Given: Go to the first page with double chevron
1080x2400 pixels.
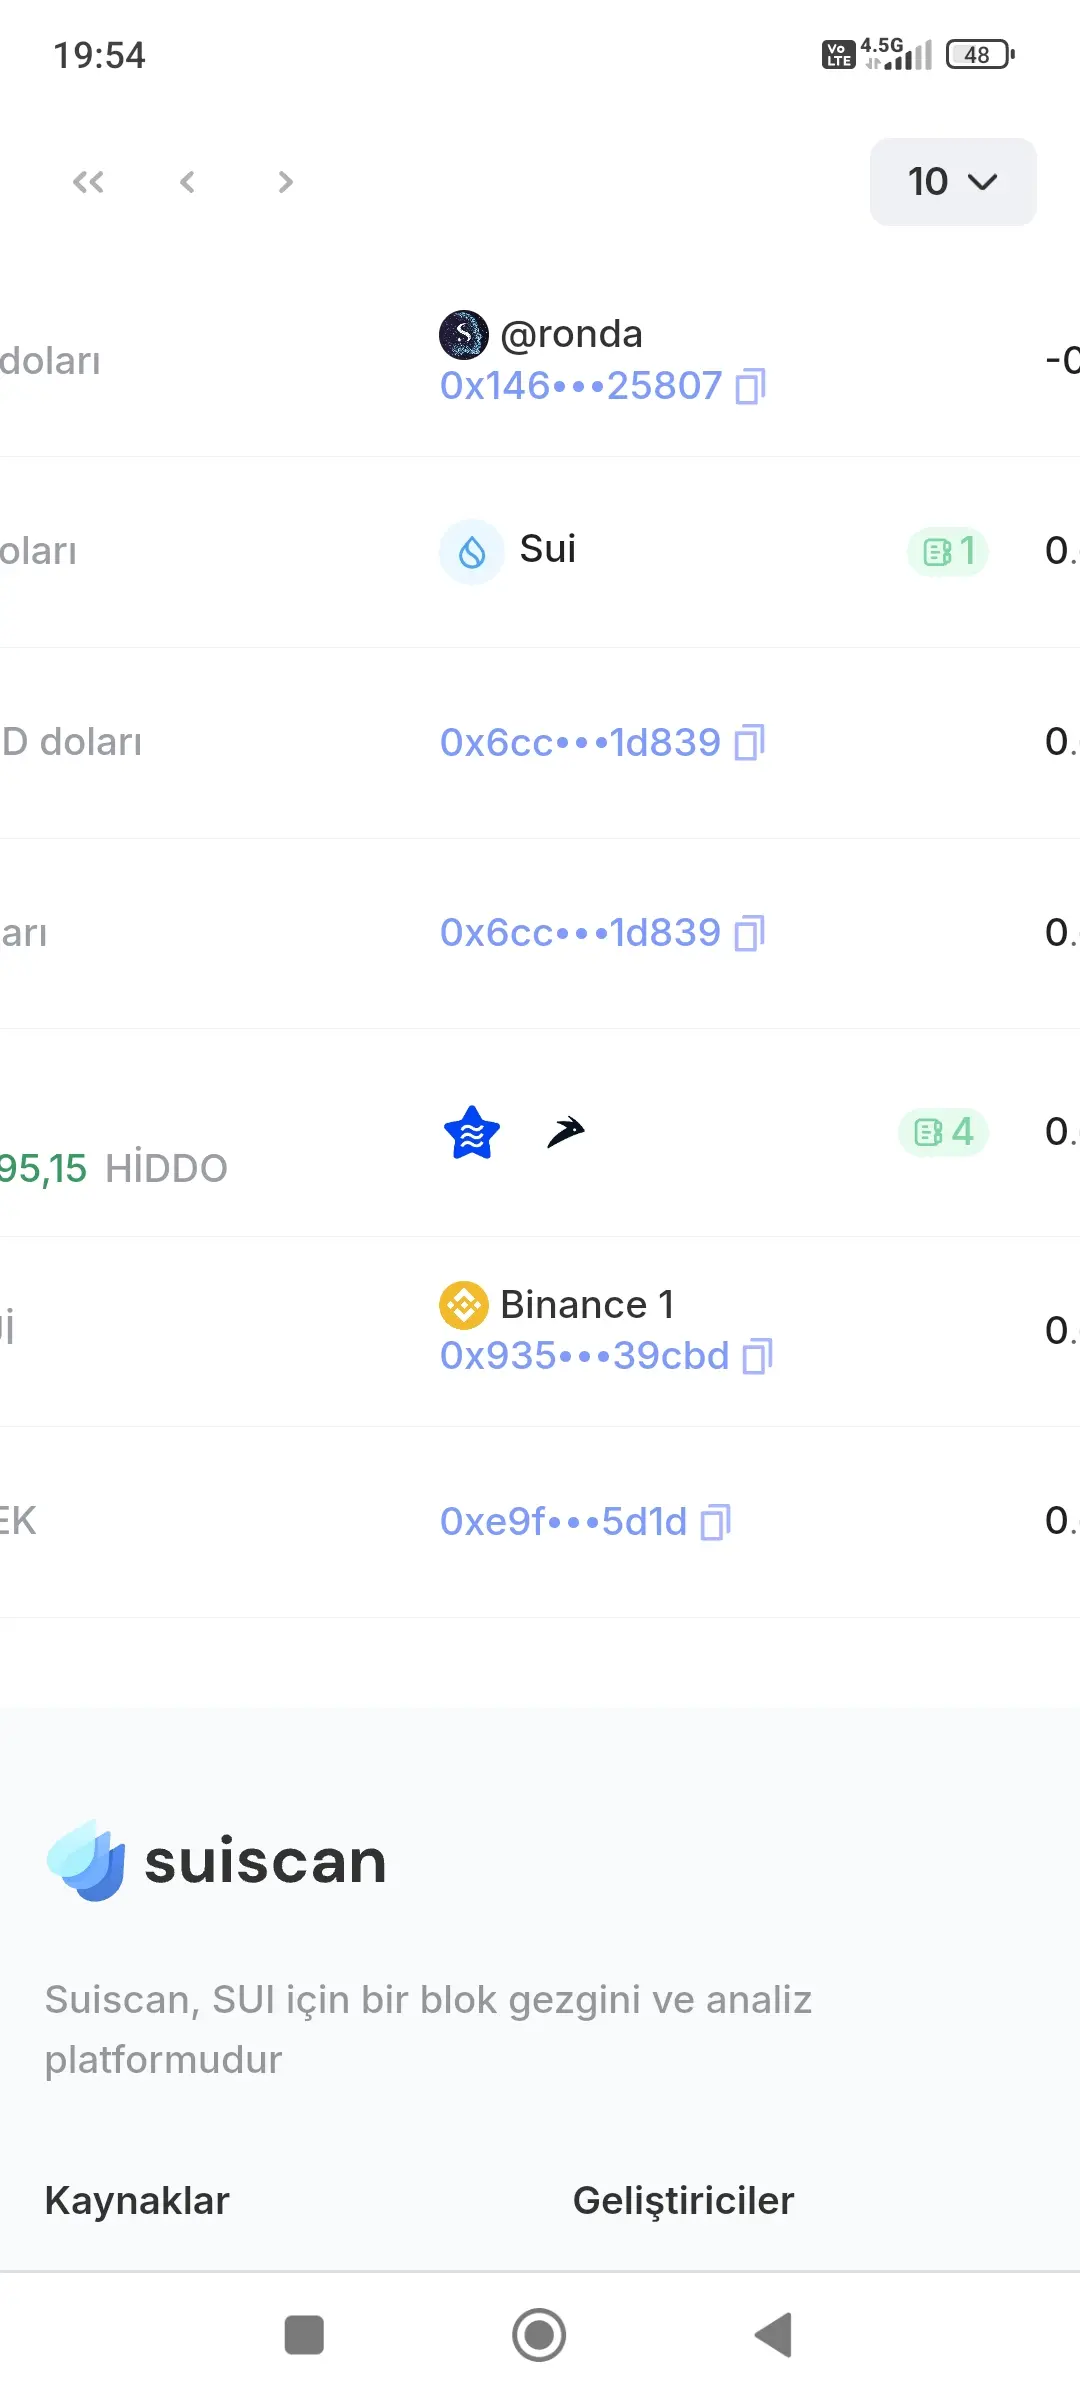Looking at the screenshot, I should [88, 182].
